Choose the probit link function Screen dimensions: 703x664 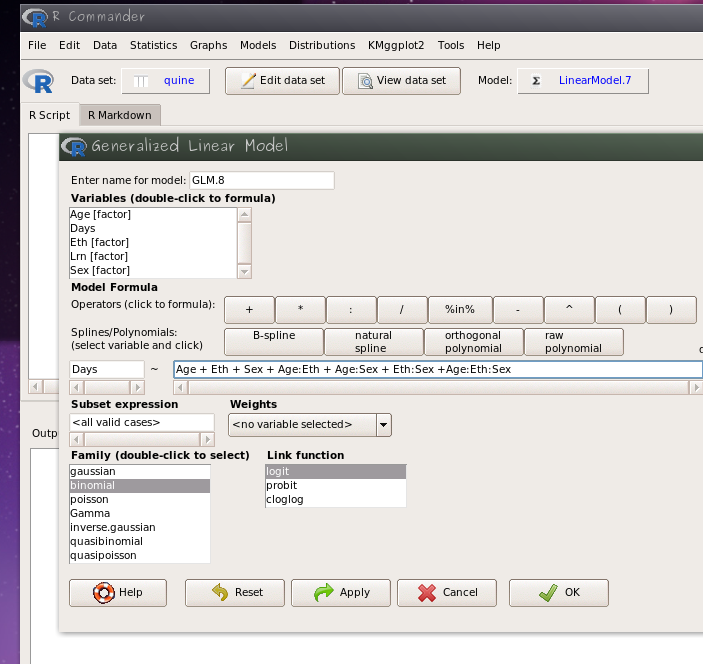point(282,485)
